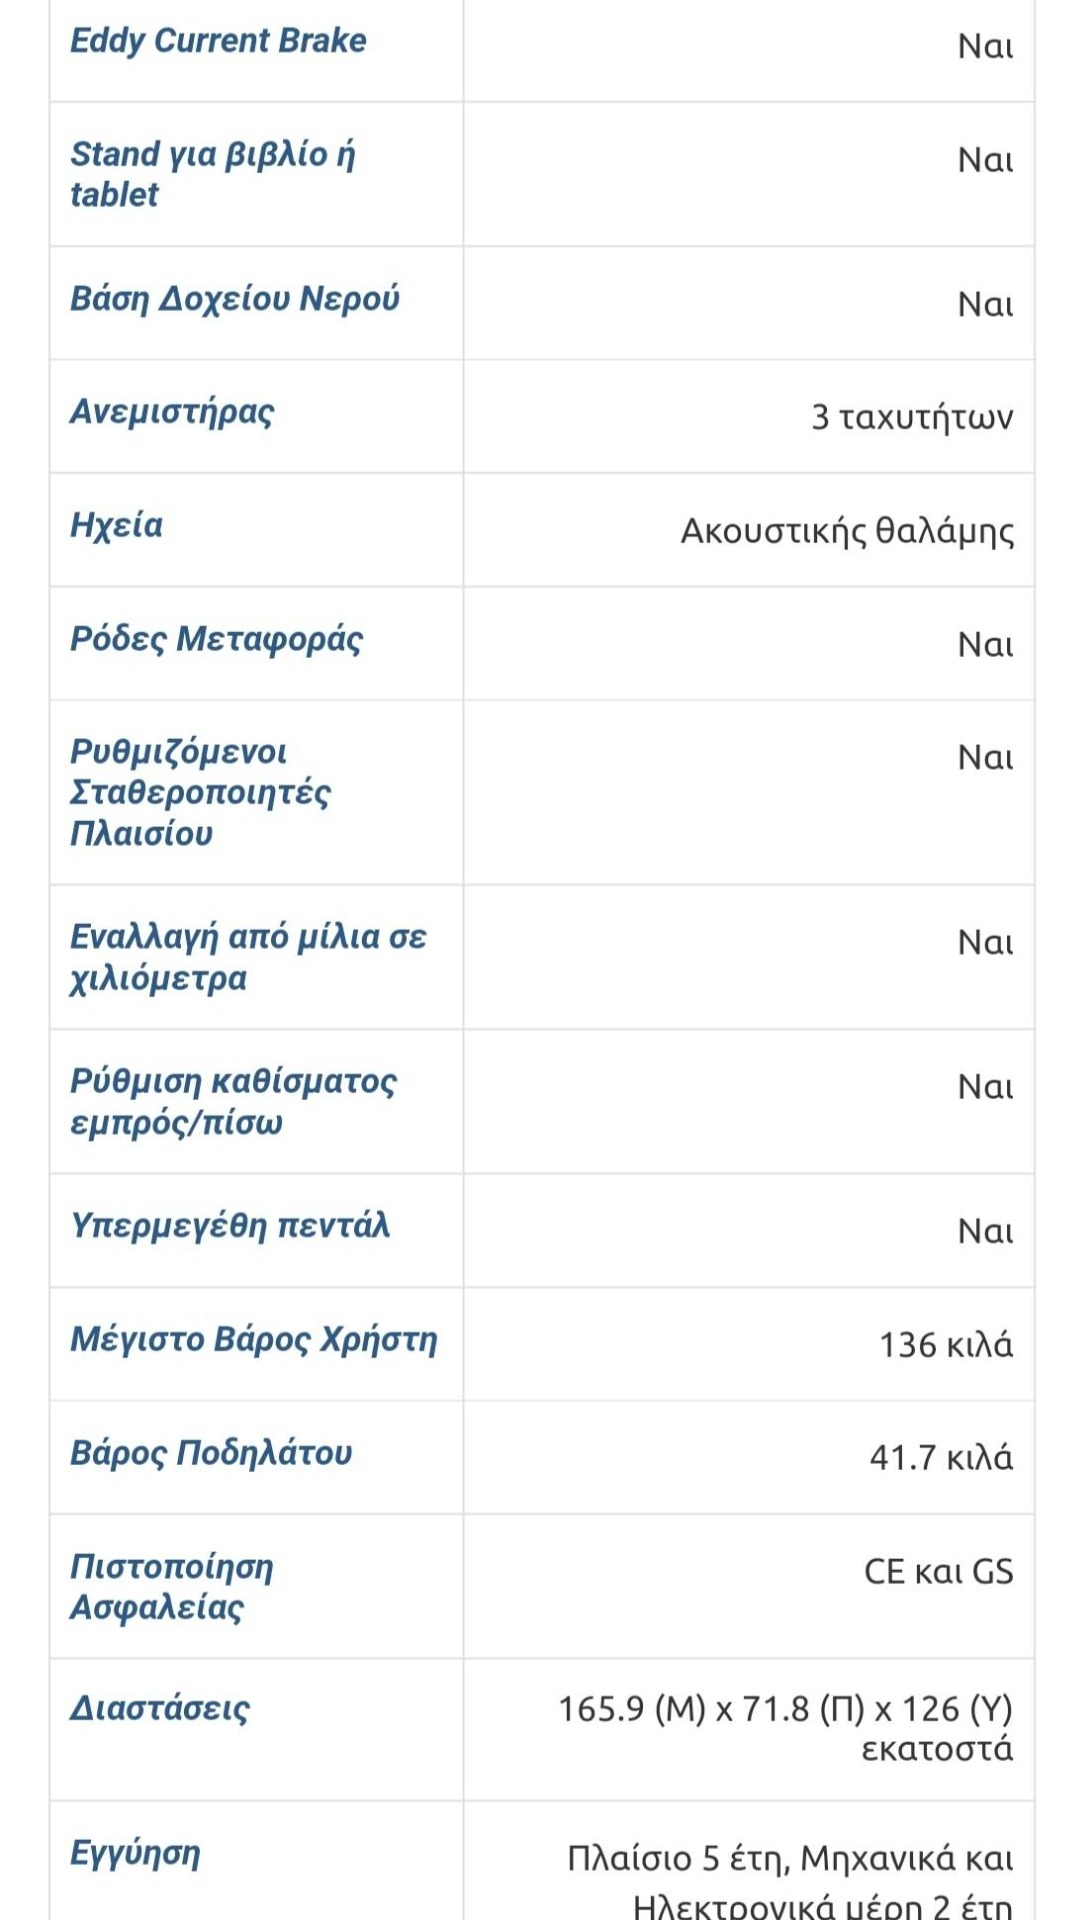Click the Εναλλαγή από μίλια σε χιλιόμετρα label
This screenshot has height=1920, width=1068.
[x=248, y=957]
